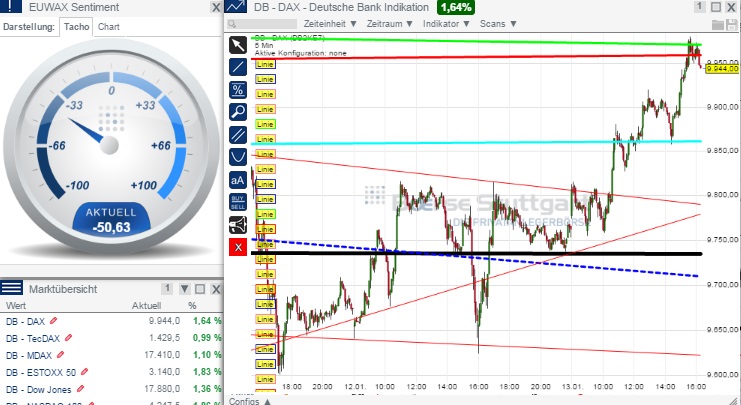Close the EUWAX Sentiment panel
This screenshot has height=405, width=741.
pos(216,7)
